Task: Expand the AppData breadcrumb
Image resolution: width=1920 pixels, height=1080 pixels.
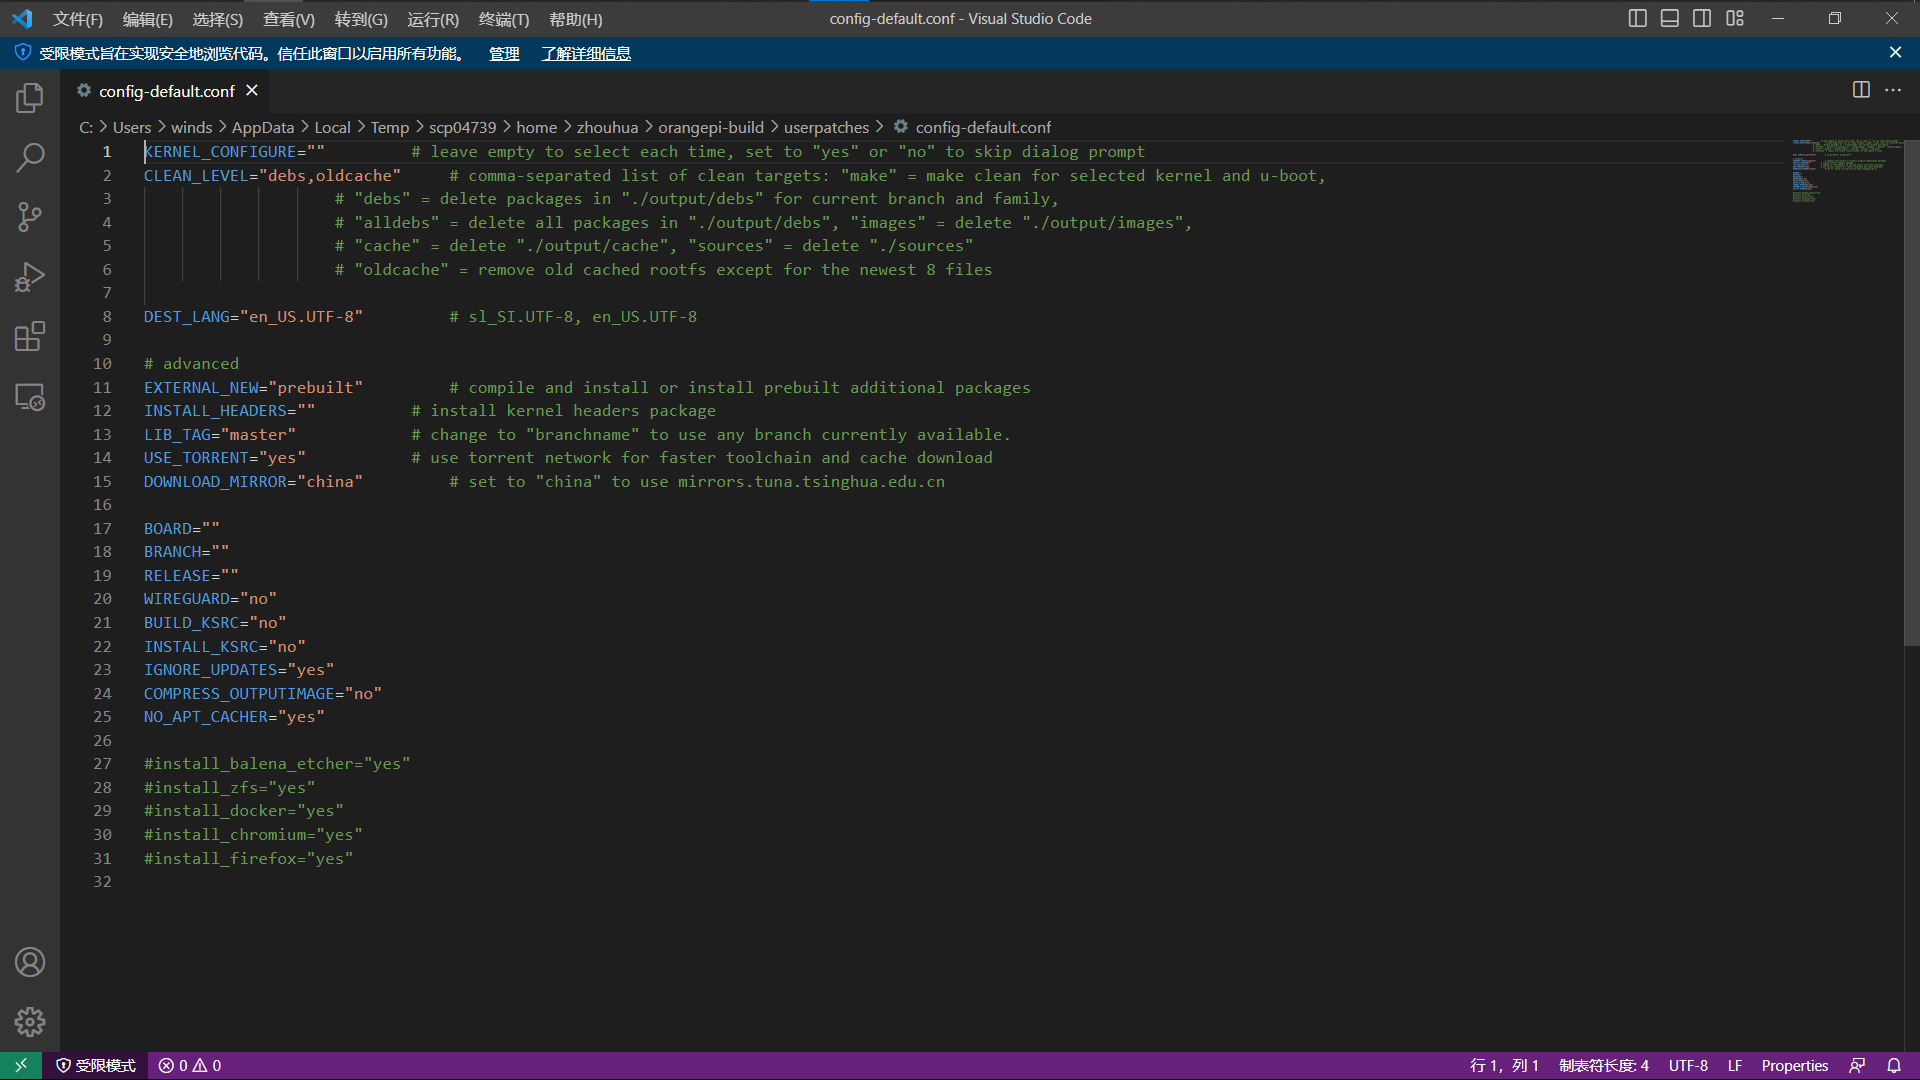Action: tap(263, 127)
